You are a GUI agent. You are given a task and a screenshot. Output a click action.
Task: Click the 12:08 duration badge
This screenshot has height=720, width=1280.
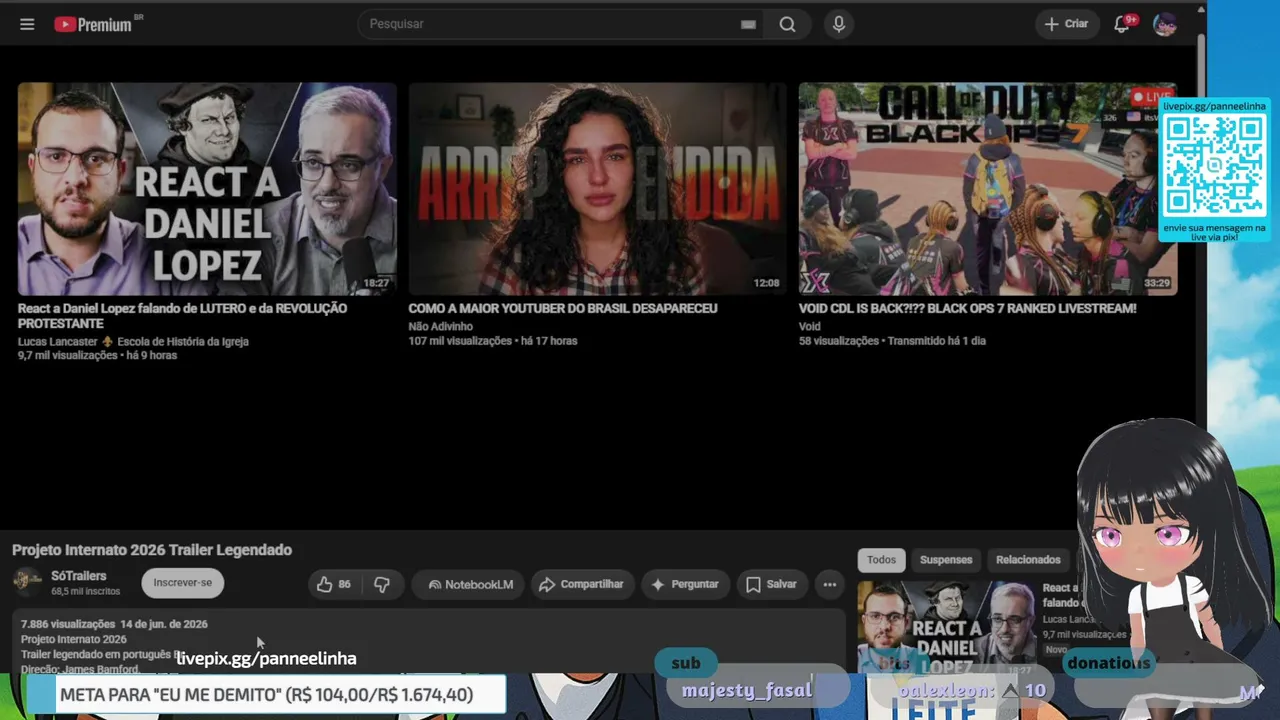766,283
